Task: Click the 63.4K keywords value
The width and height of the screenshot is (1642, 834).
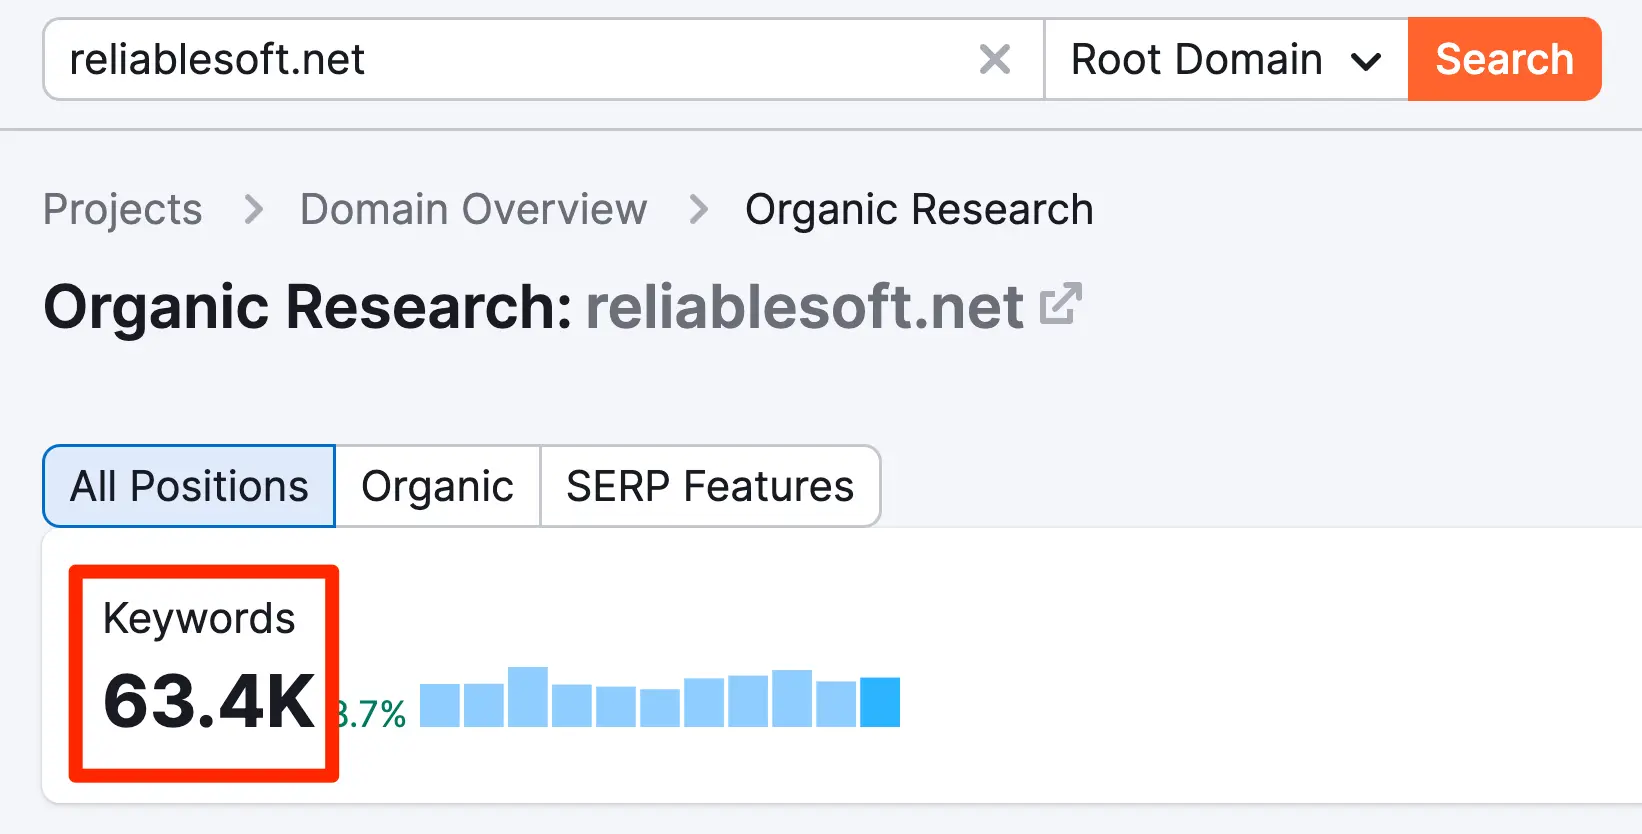Action: 208,702
